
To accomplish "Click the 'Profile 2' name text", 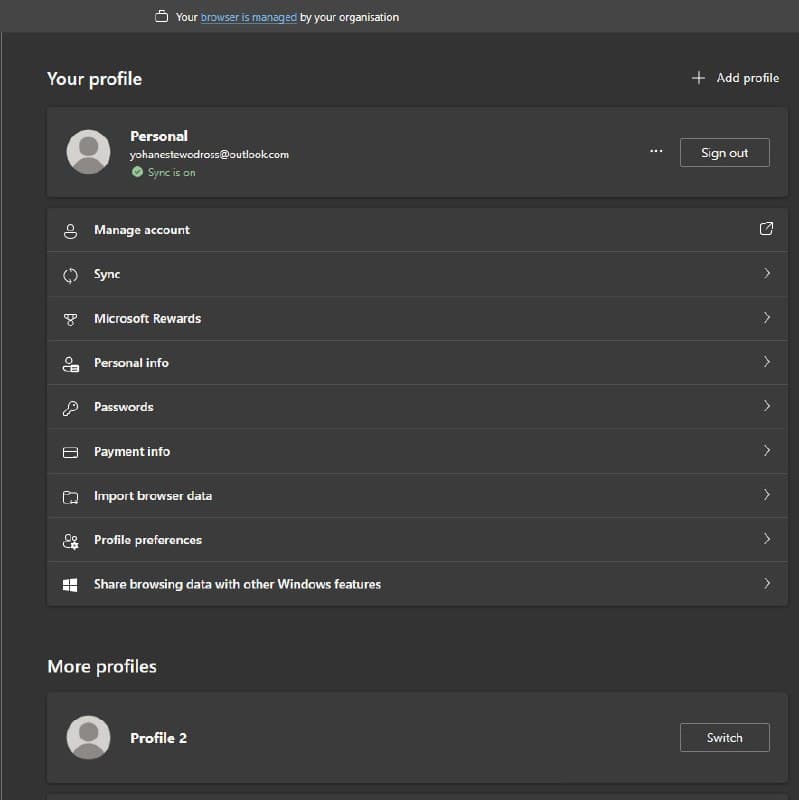I will 159,738.
